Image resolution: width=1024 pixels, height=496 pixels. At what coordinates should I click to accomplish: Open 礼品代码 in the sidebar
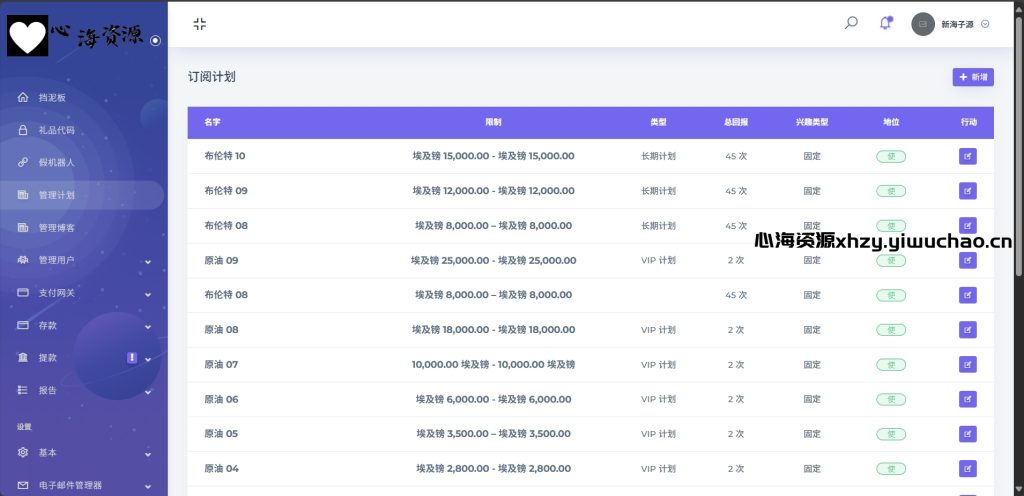coord(56,130)
